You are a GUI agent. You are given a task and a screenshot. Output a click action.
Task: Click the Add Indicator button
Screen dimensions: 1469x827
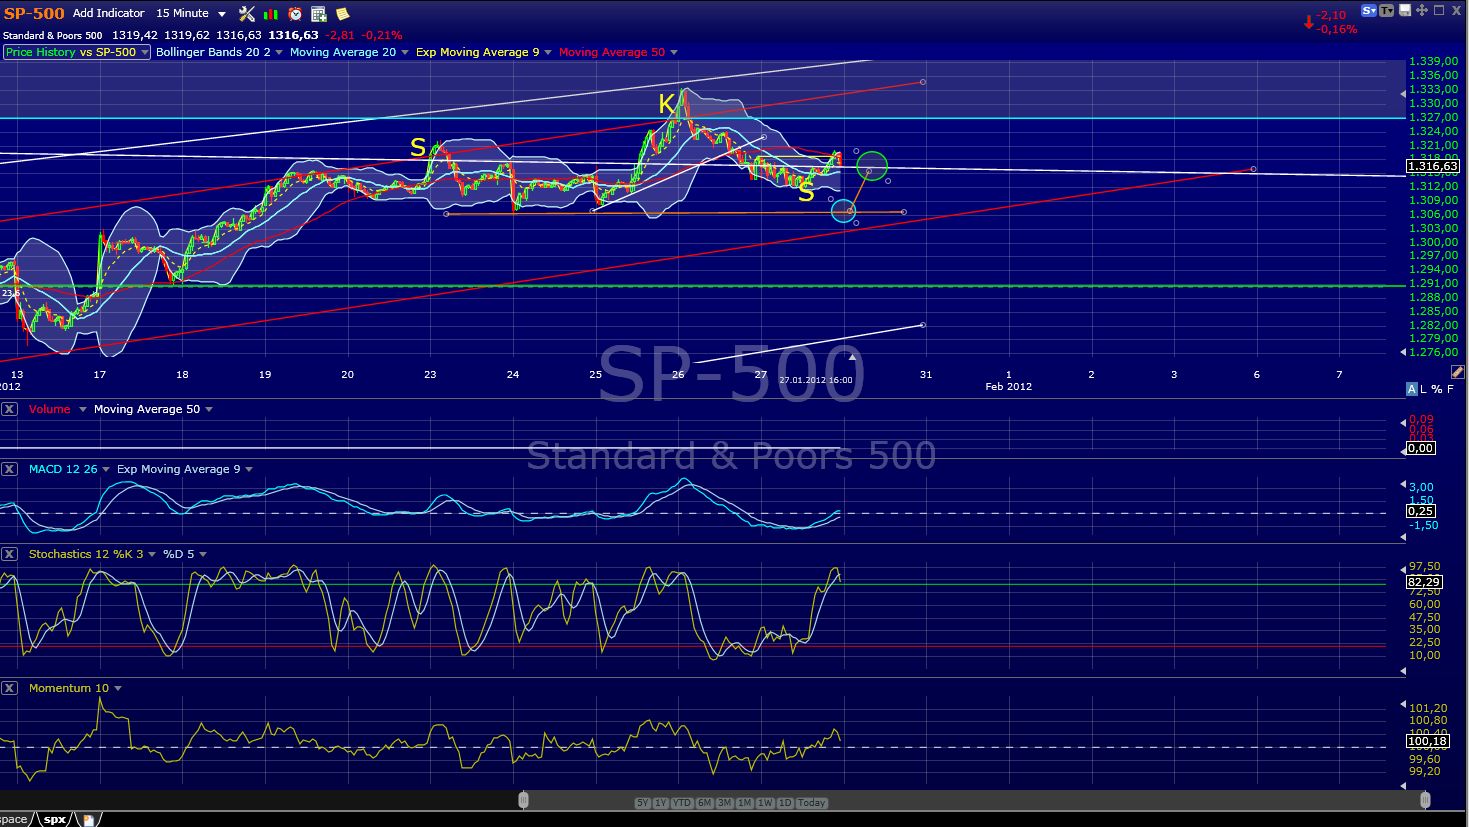(x=109, y=13)
